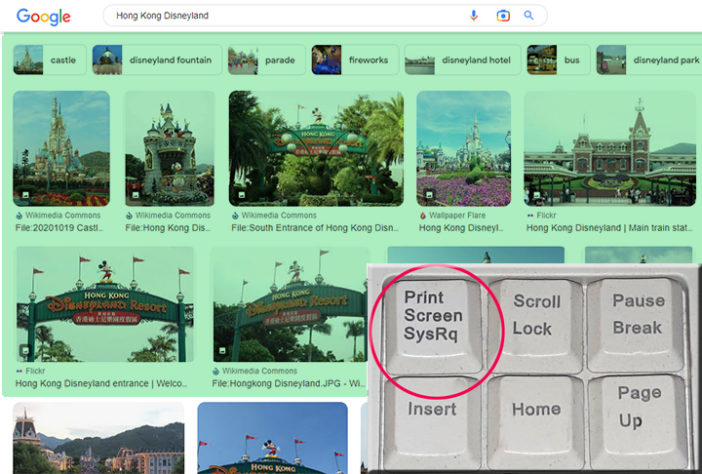Click the fountain chip's thumbnail picture

pos(107,60)
